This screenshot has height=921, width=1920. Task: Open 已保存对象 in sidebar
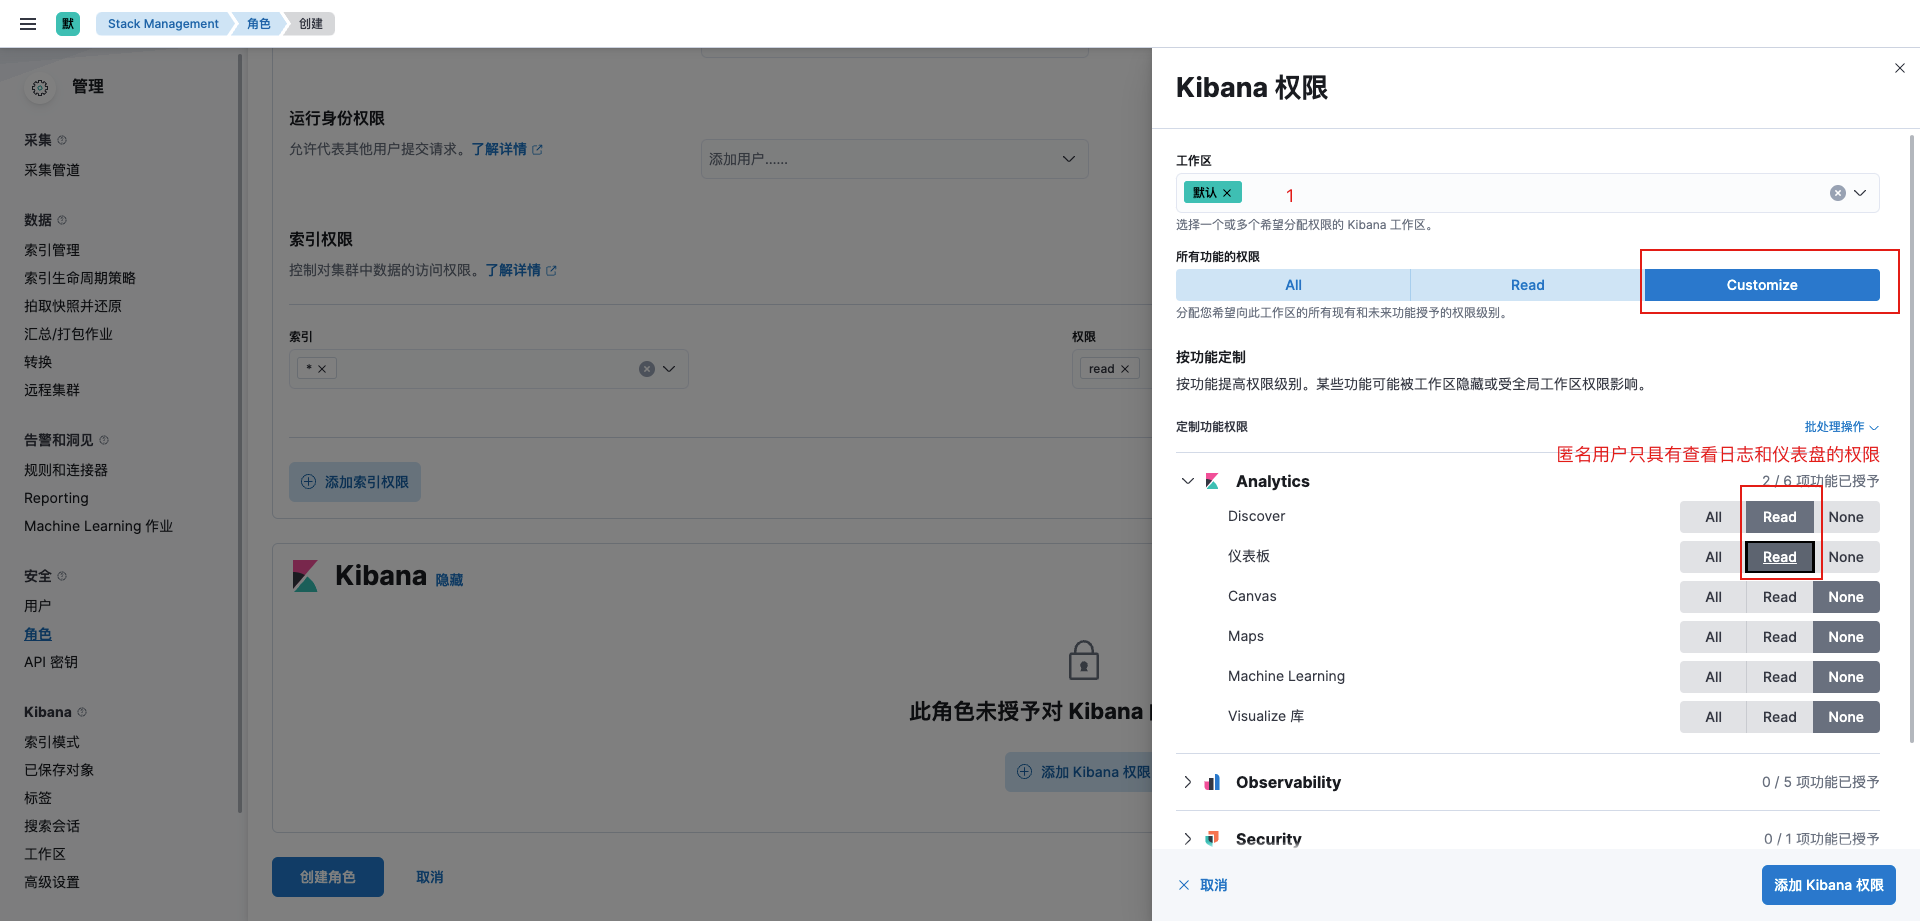pos(59,770)
